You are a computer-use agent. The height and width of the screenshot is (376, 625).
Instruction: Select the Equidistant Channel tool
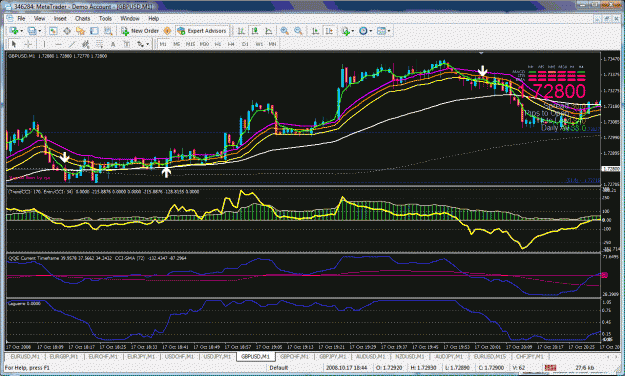pyautogui.click(x=85, y=44)
